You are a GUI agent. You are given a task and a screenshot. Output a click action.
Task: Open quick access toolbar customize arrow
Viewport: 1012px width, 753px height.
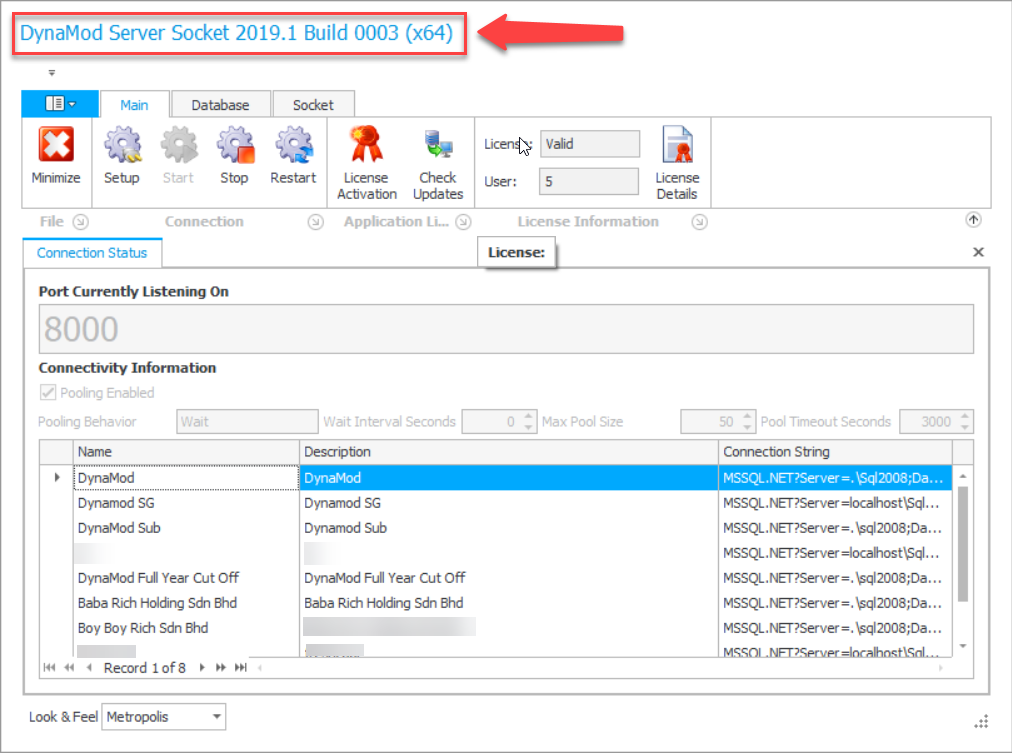[x=52, y=73]
